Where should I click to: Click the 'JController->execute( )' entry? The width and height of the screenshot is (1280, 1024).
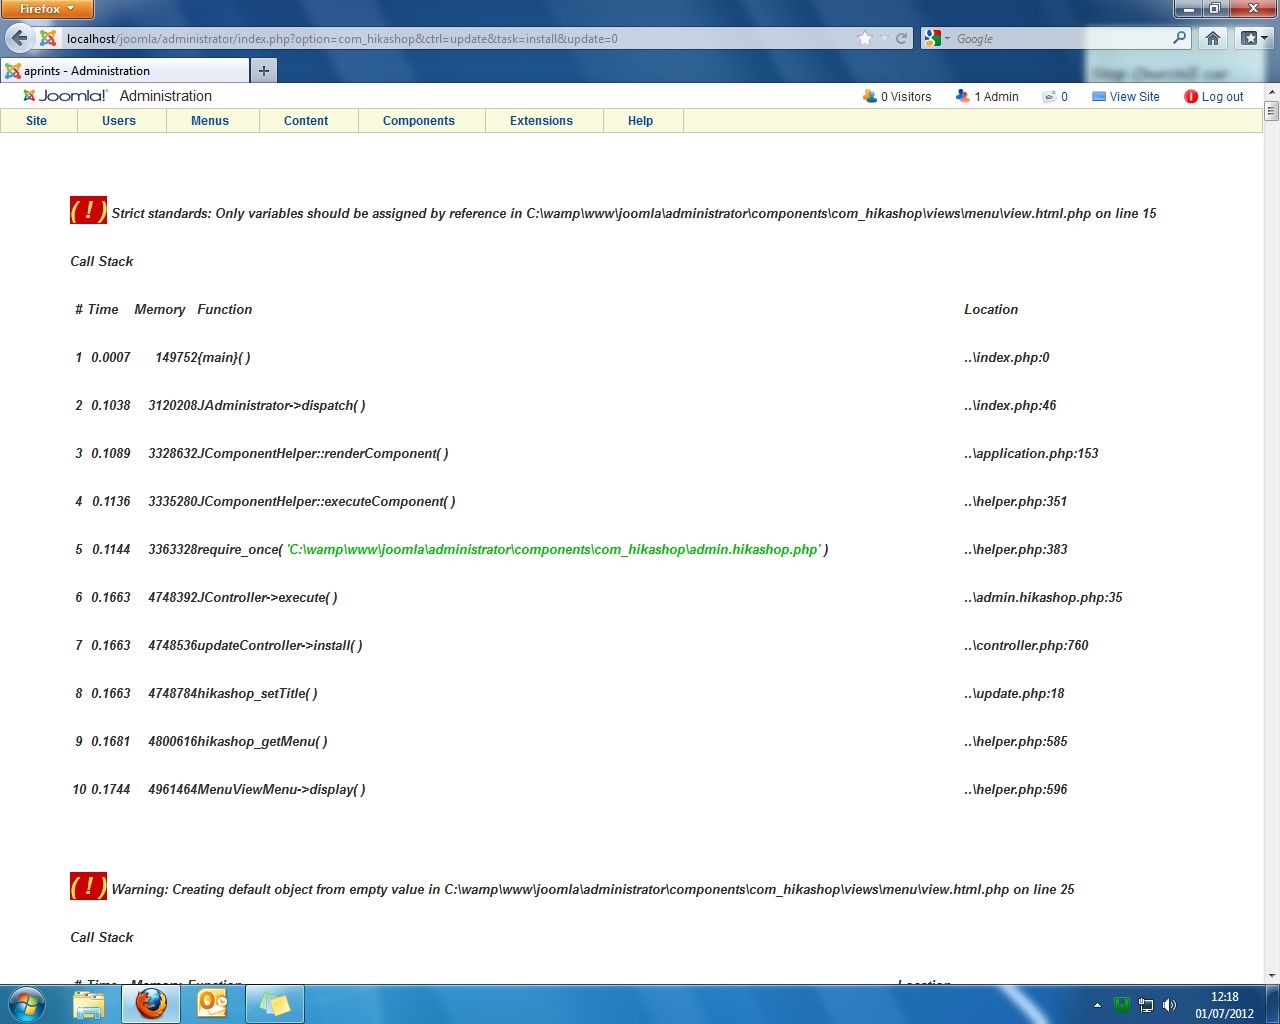[268, 598]
